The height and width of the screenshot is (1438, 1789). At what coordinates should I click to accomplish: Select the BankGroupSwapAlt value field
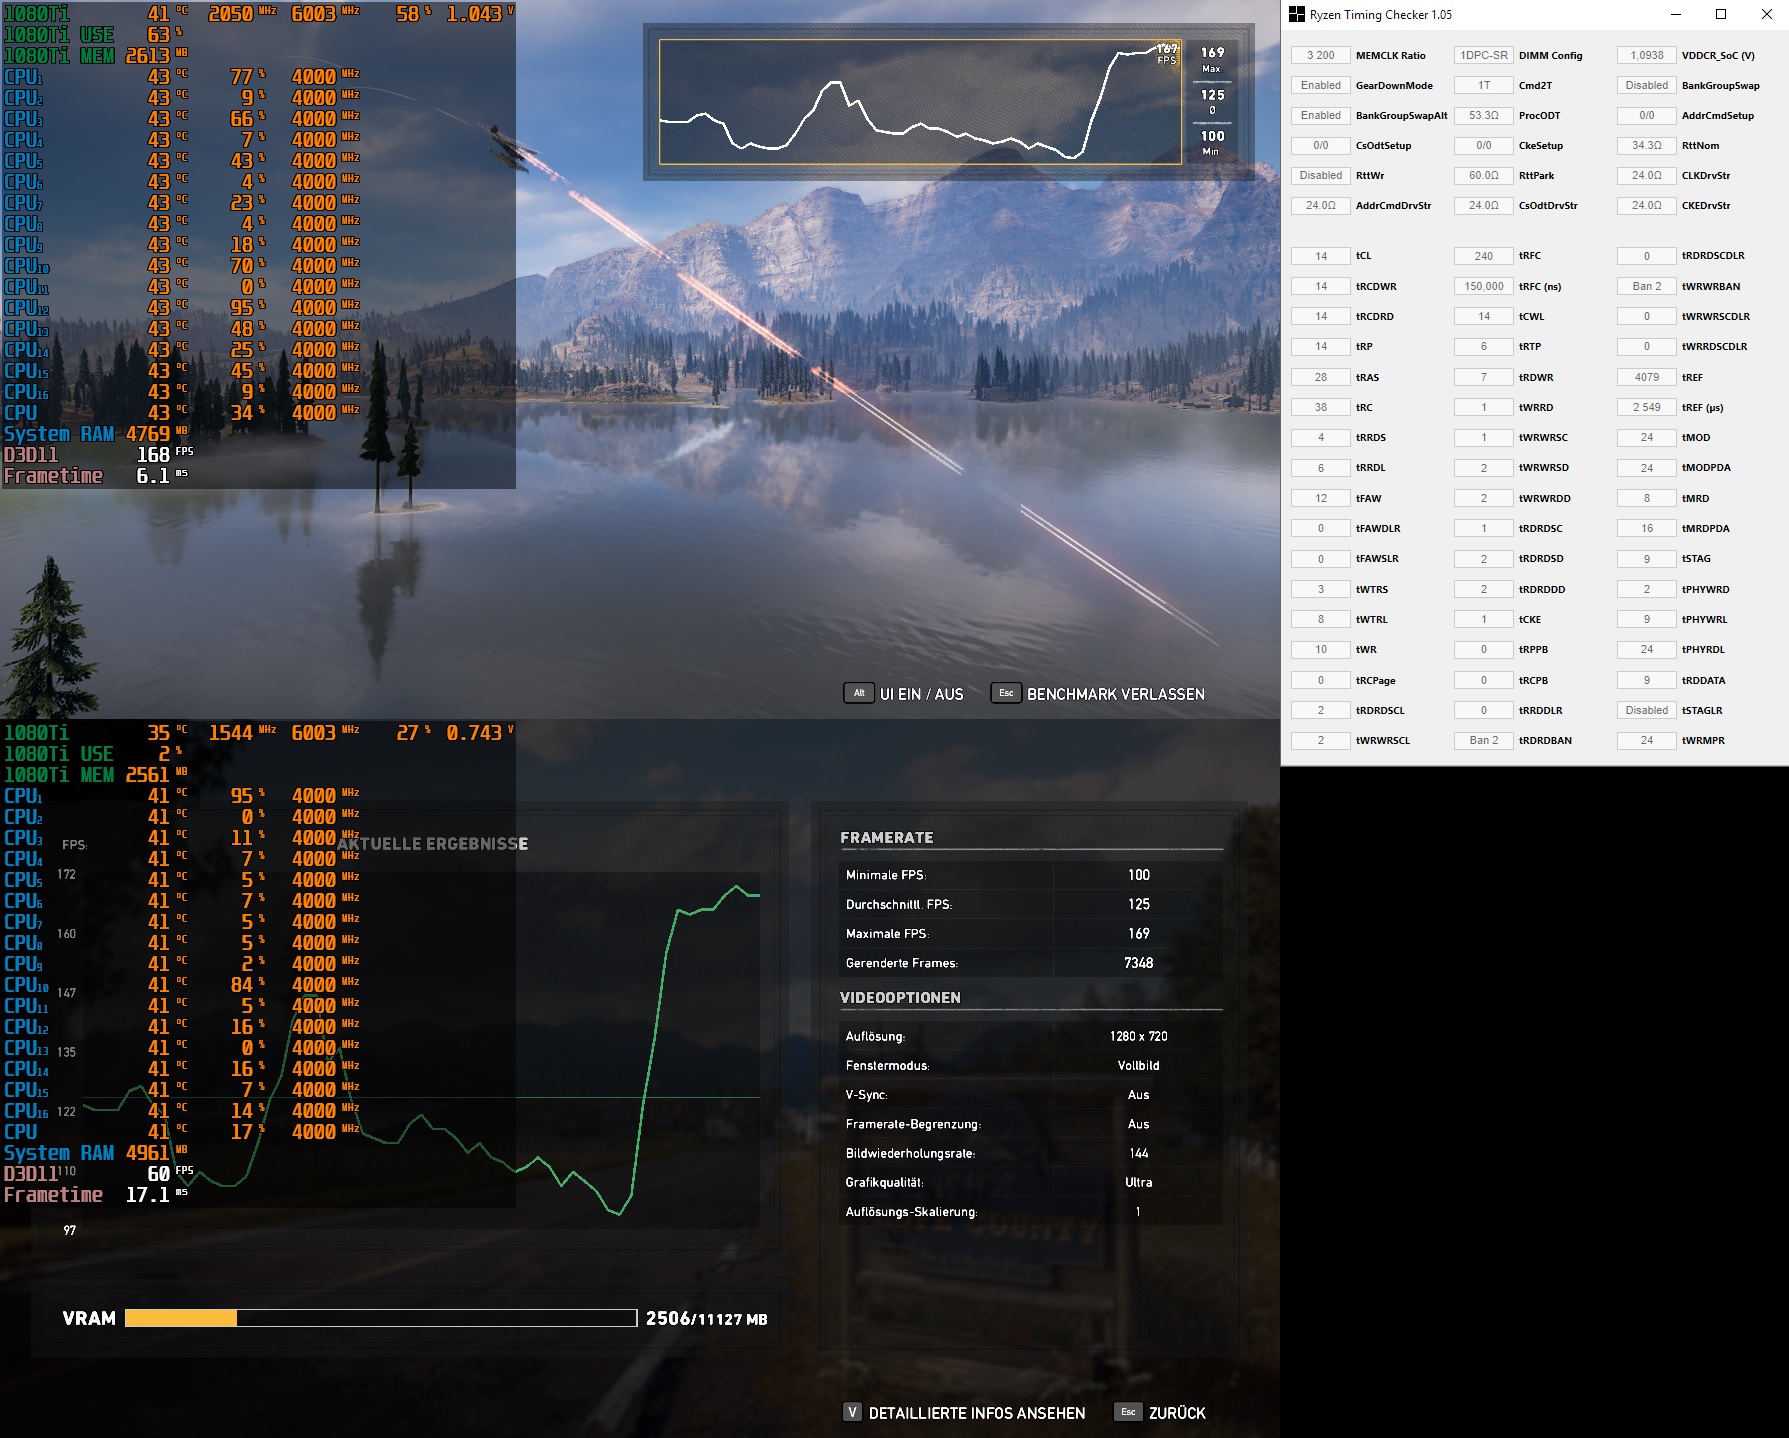tap(1321, 115)
